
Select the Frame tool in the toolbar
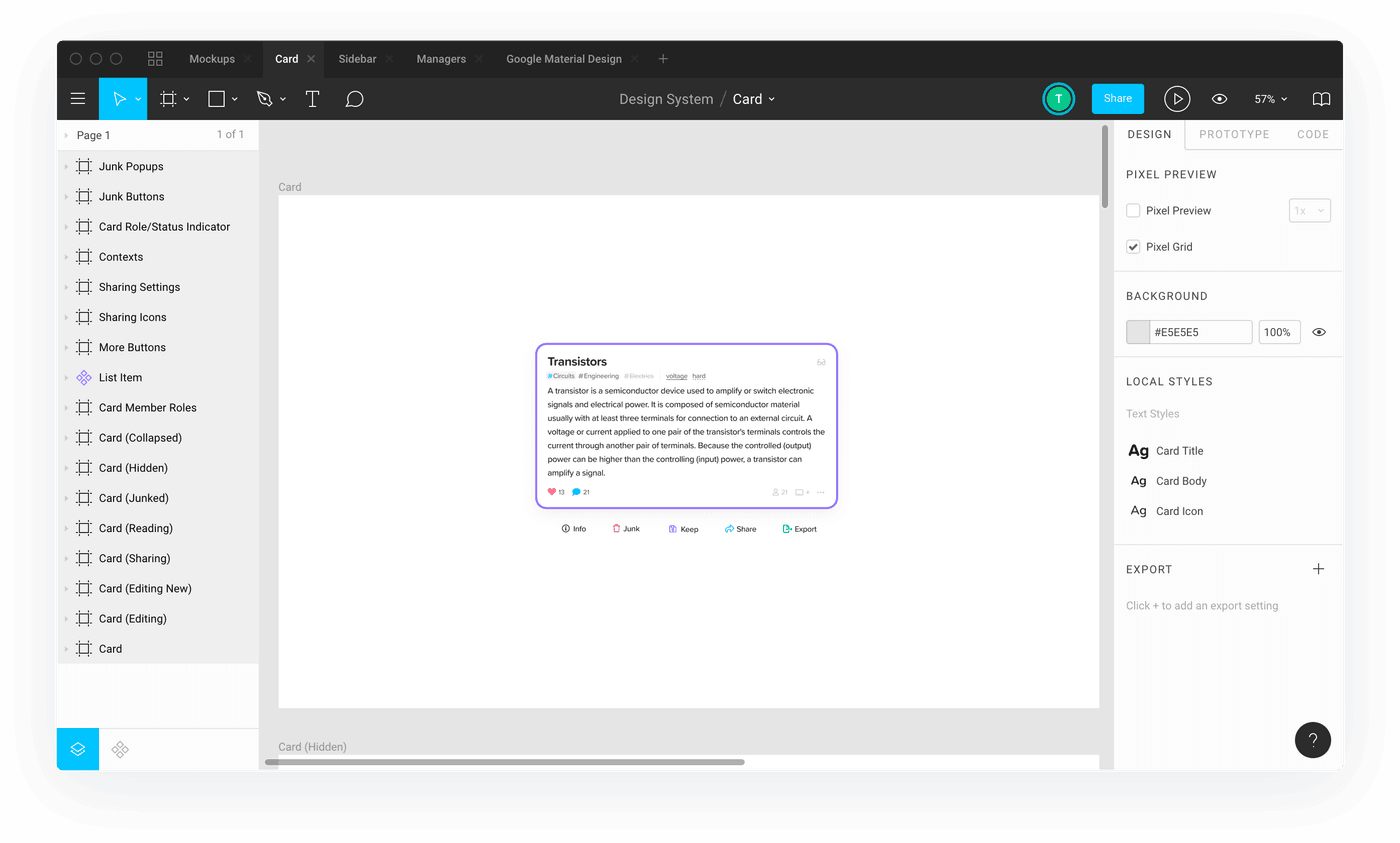pyautogui.click(x=168, y=98)
